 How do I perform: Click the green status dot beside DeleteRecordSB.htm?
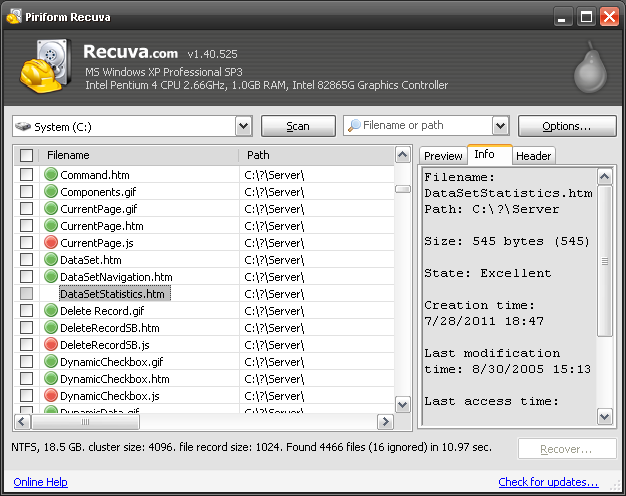[51, 327]
